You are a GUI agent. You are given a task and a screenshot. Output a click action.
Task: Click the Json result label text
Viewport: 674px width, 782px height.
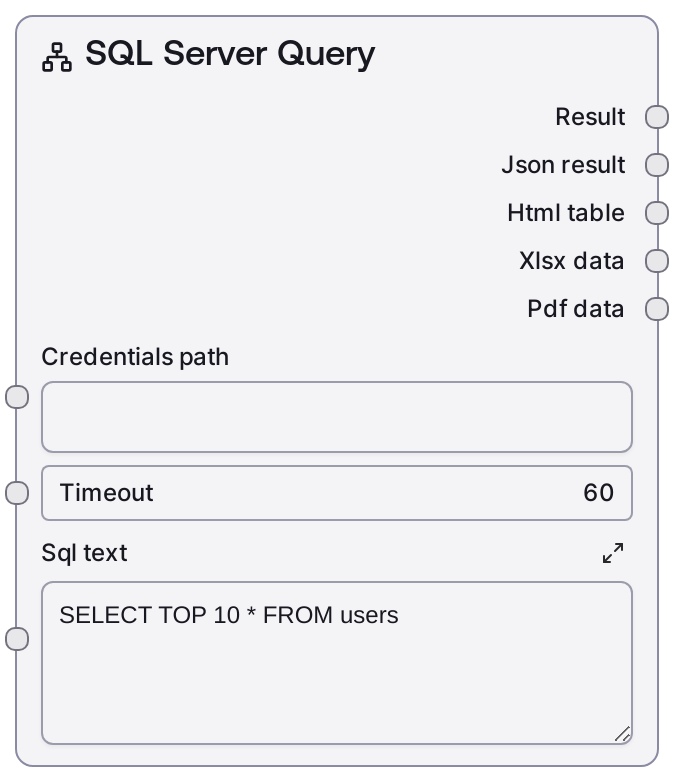pyautogui.click(x=563, y=165)
